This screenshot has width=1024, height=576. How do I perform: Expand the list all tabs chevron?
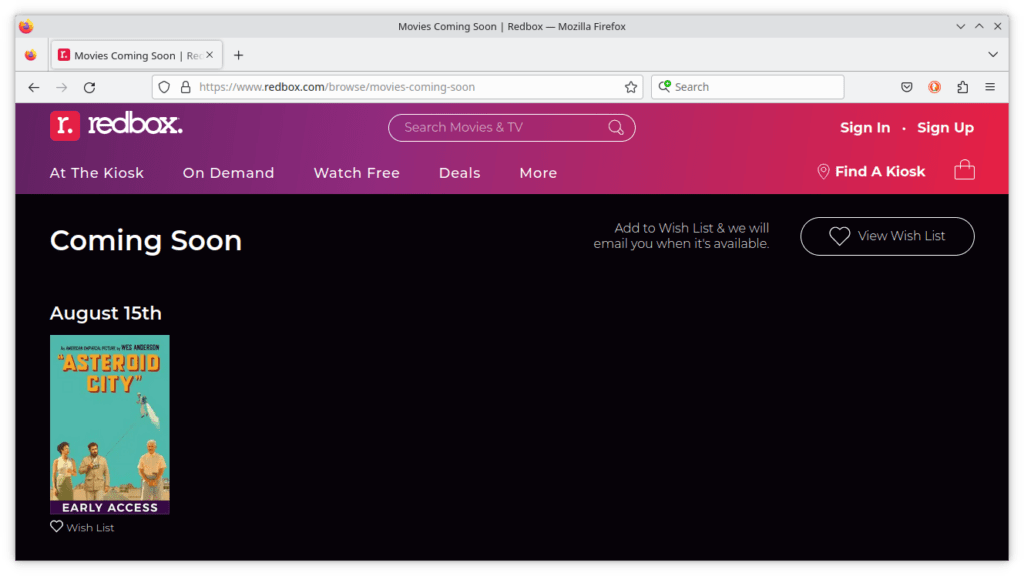coord(993,55)
